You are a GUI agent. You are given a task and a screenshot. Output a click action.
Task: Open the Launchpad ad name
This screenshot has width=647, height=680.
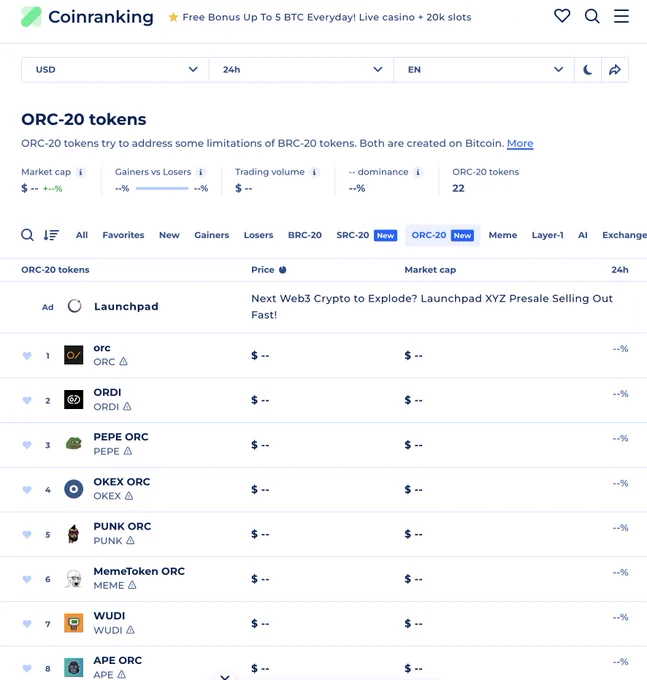(126, 307)
